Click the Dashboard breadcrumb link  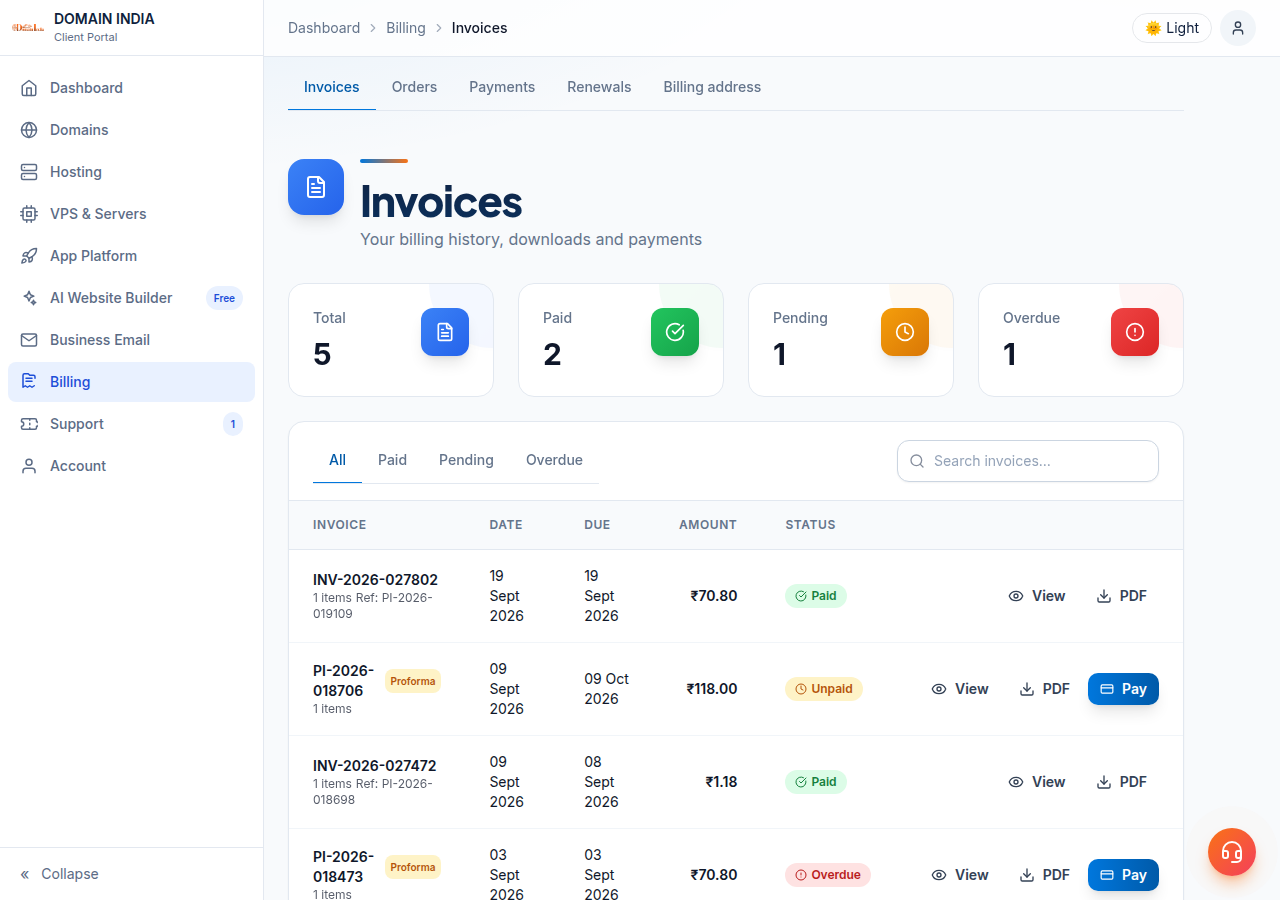324,28
